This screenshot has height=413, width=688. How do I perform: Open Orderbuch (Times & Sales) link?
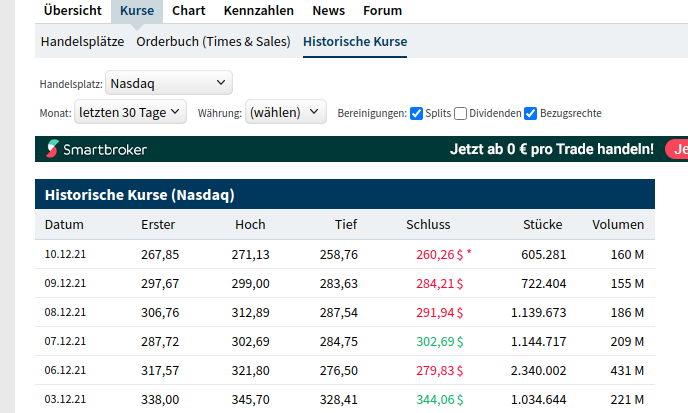click(x=213, y=41)
